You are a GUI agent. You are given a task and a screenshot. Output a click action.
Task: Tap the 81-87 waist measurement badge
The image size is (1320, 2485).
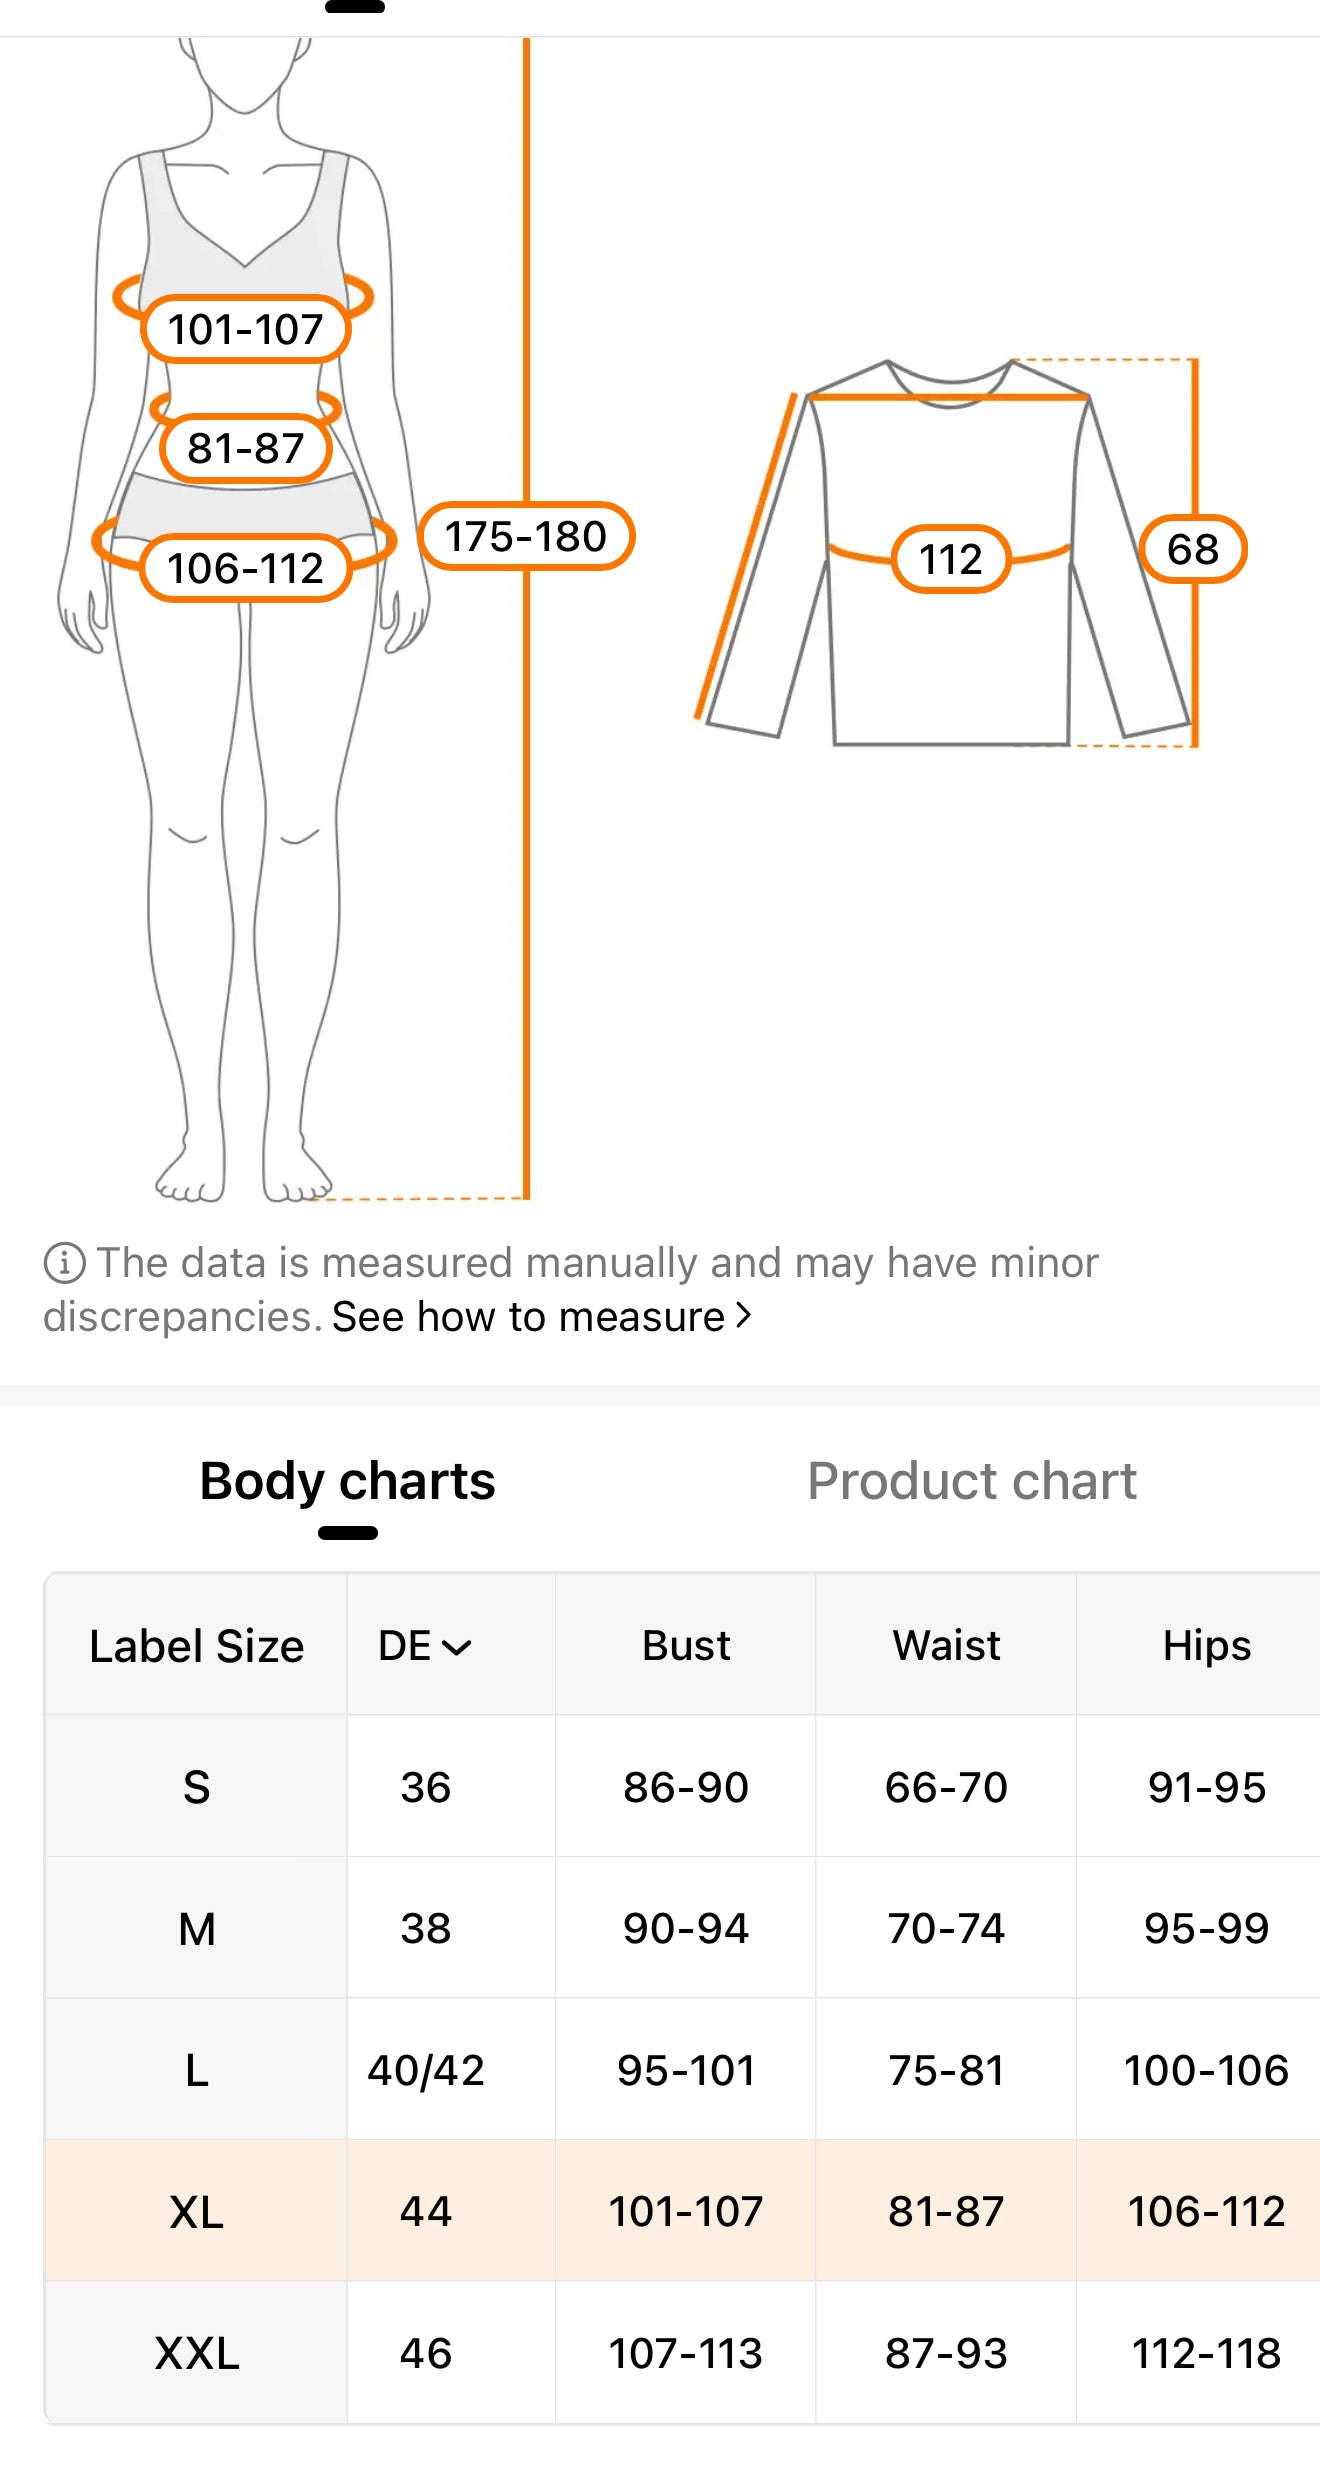click(x=246, y=448)
